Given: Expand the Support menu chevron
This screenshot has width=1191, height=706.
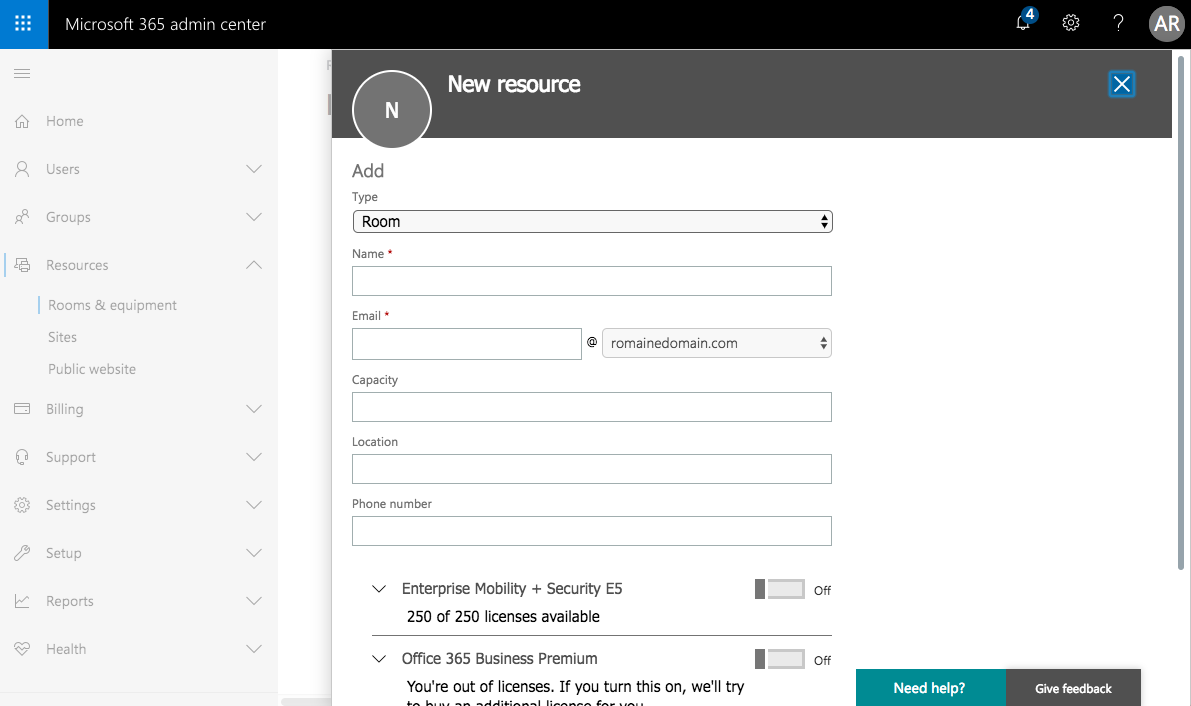Looking at the screenshot, I should [254, 457].
